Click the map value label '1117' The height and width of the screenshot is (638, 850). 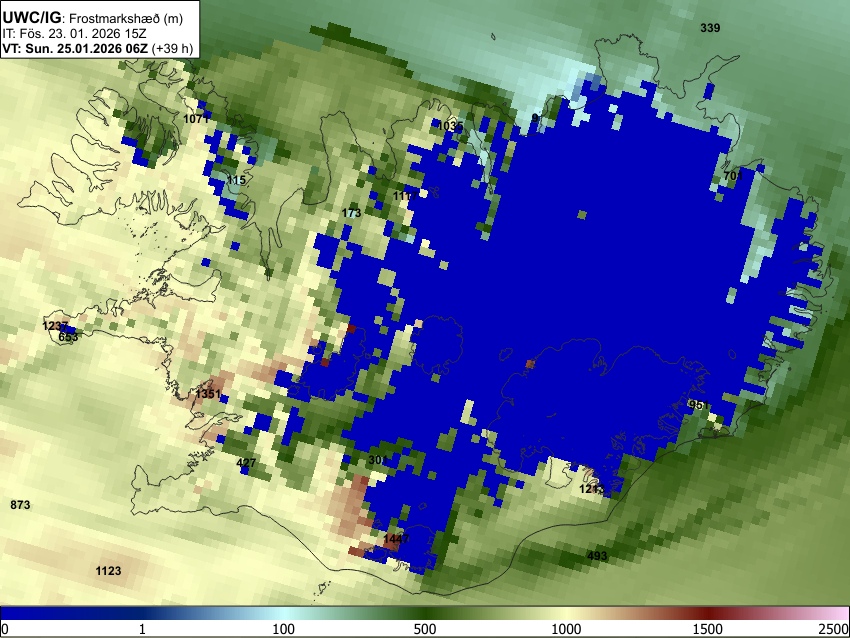(405, 196)
